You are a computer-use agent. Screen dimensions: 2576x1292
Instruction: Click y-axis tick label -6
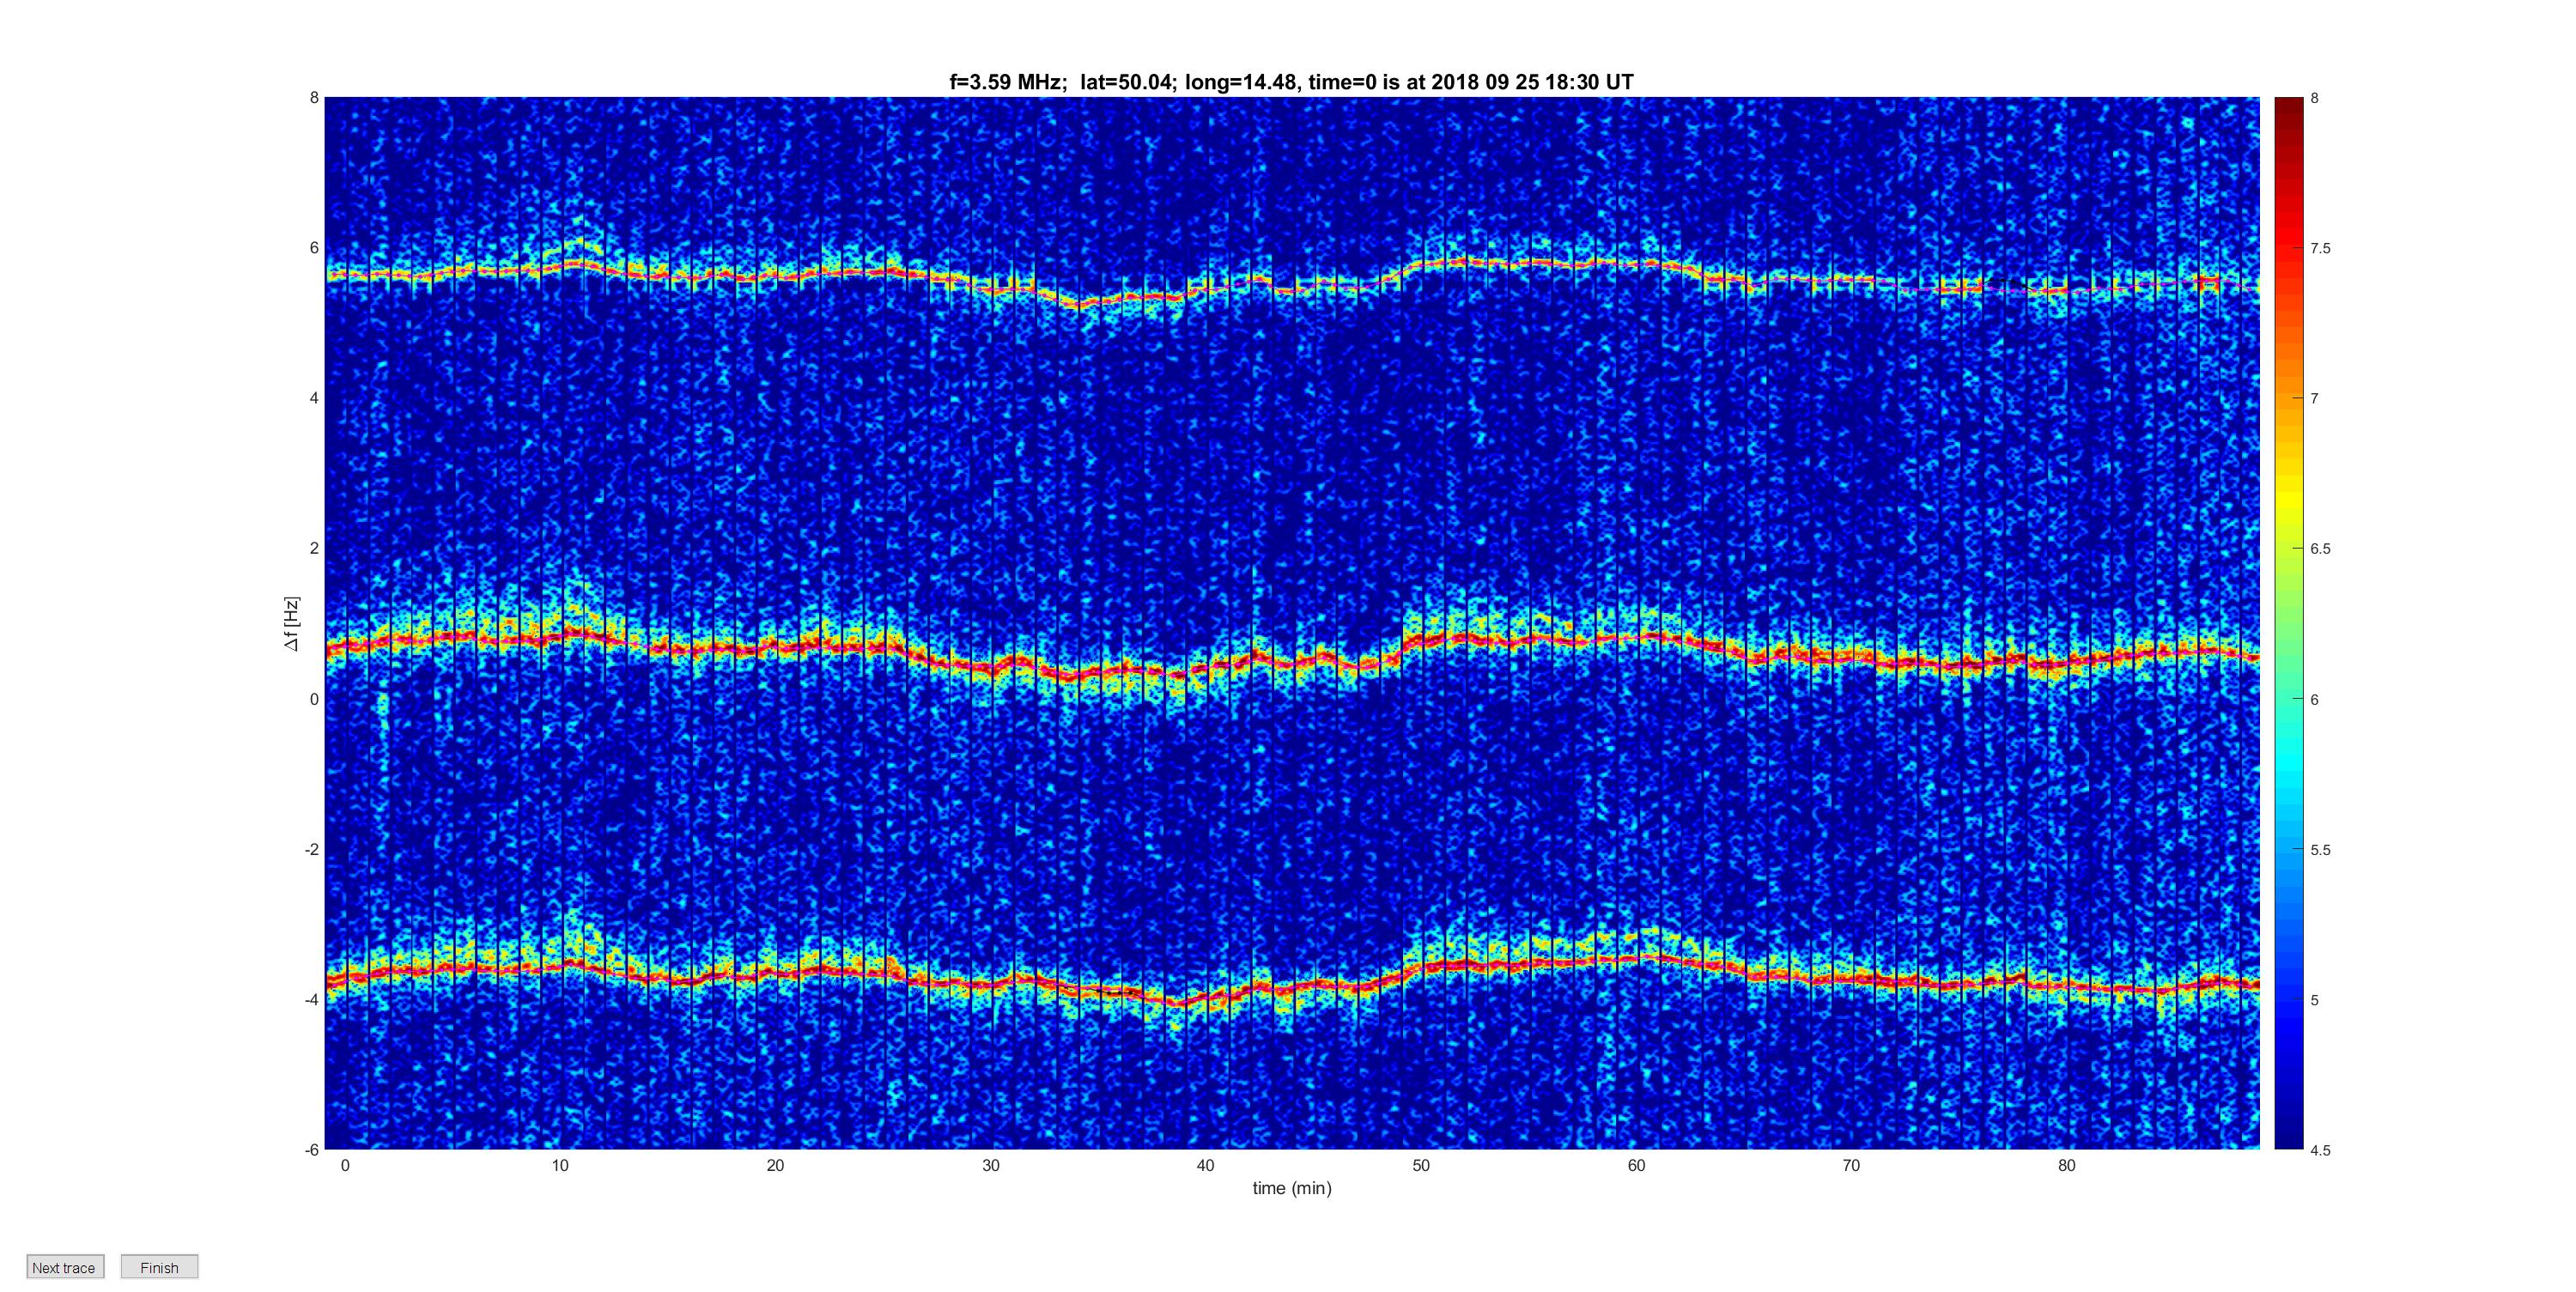click(311, 1150)
